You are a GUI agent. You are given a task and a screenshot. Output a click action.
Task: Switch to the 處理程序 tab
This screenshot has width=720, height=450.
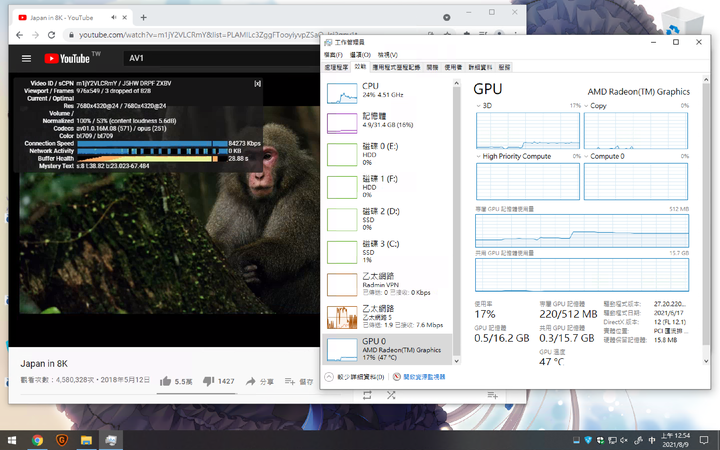coord(336,68)
